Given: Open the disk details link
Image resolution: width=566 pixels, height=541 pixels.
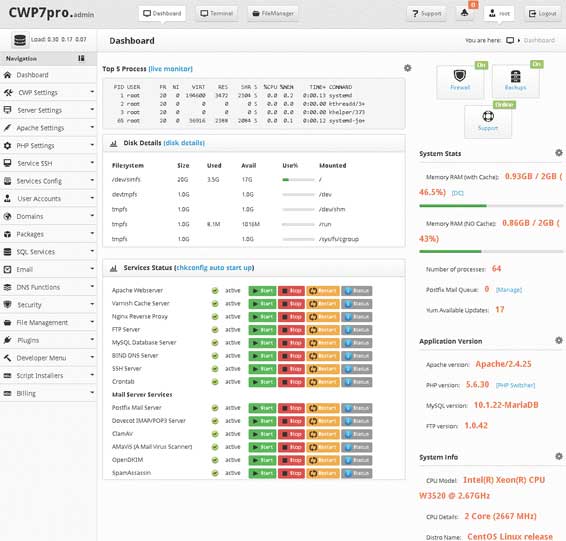Looking at the screenshot, I should coord(184,143).
